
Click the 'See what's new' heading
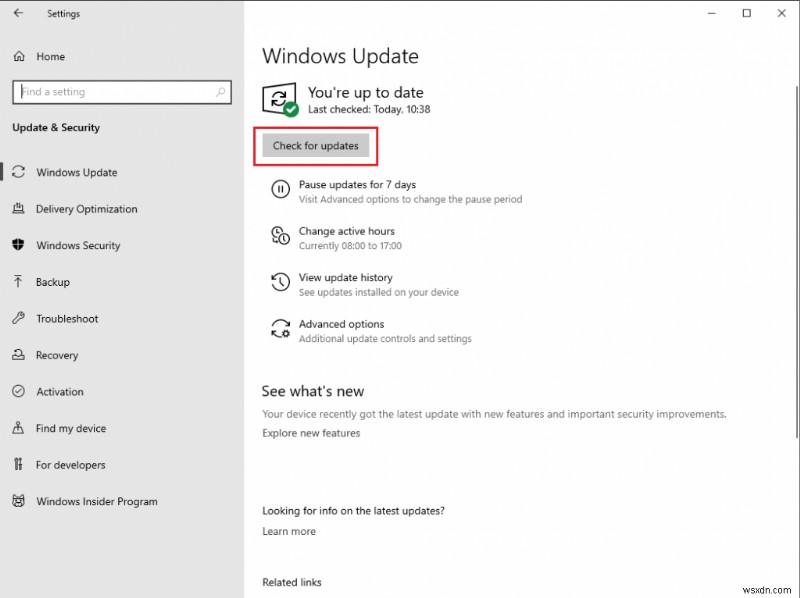click(313, 391)
